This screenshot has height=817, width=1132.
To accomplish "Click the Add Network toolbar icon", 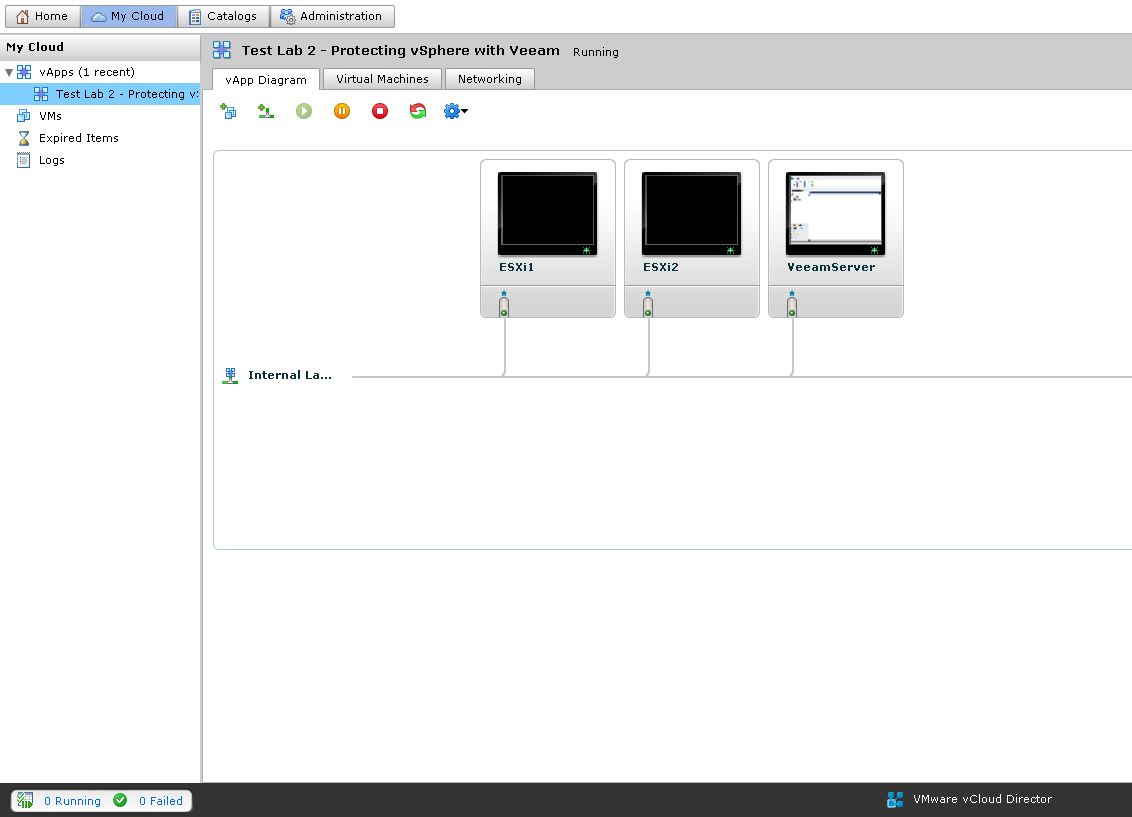I will click(x=266, y=111).
